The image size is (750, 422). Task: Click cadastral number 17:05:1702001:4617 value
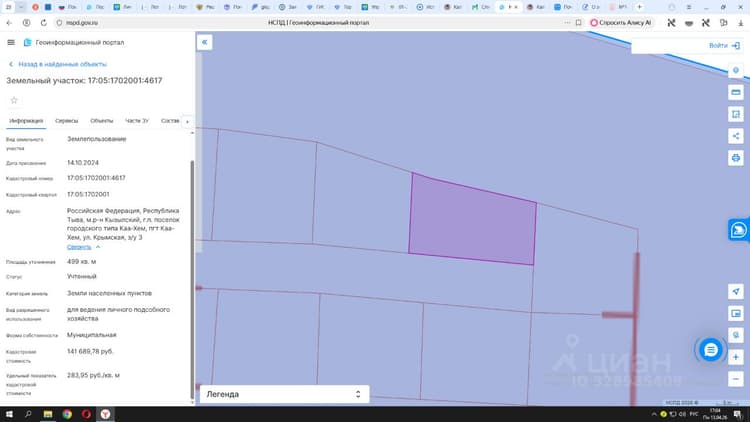(96, 178)
